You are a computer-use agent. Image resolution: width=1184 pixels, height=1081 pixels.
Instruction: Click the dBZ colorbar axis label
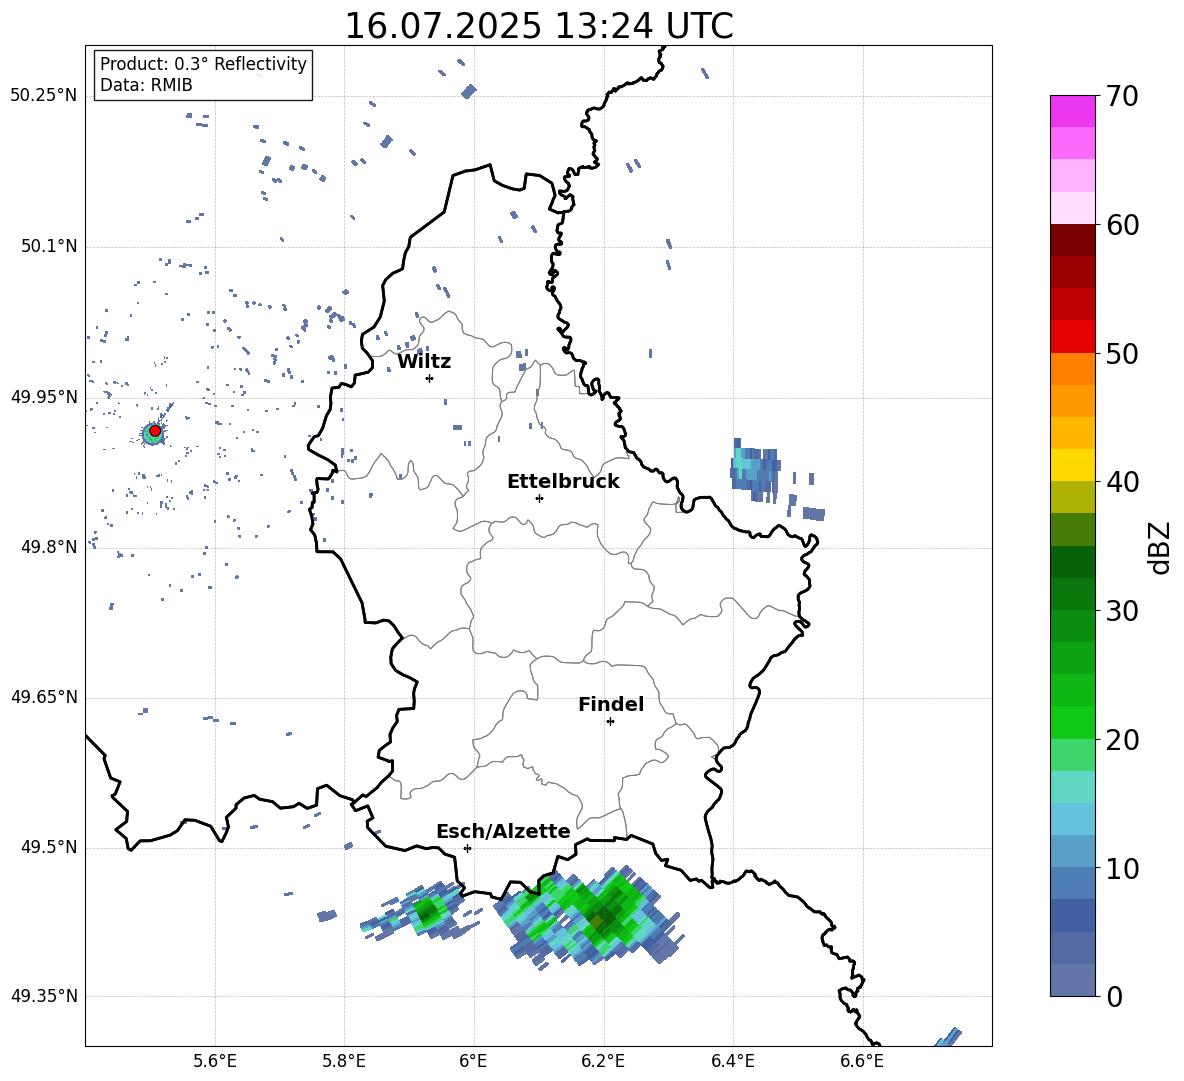tap(1159, 547)
